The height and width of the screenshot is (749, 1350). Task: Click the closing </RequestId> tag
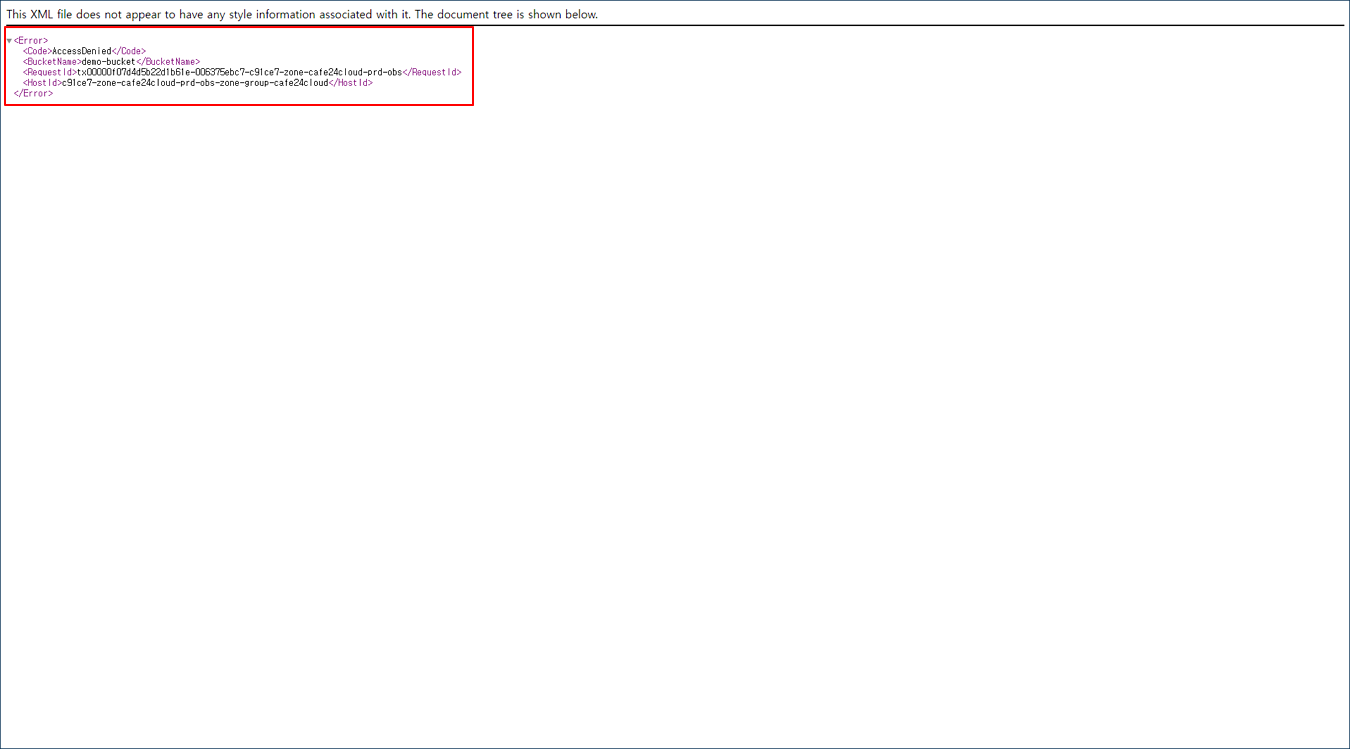[432, 72]
